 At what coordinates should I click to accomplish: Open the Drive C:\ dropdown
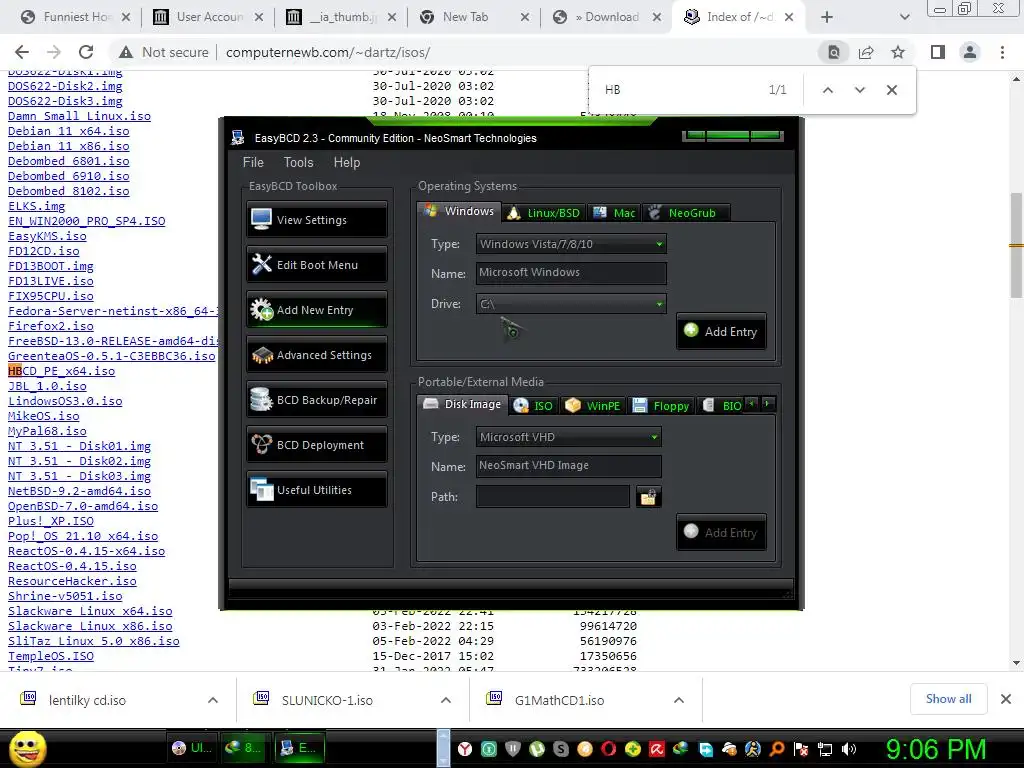coord(571,304)
